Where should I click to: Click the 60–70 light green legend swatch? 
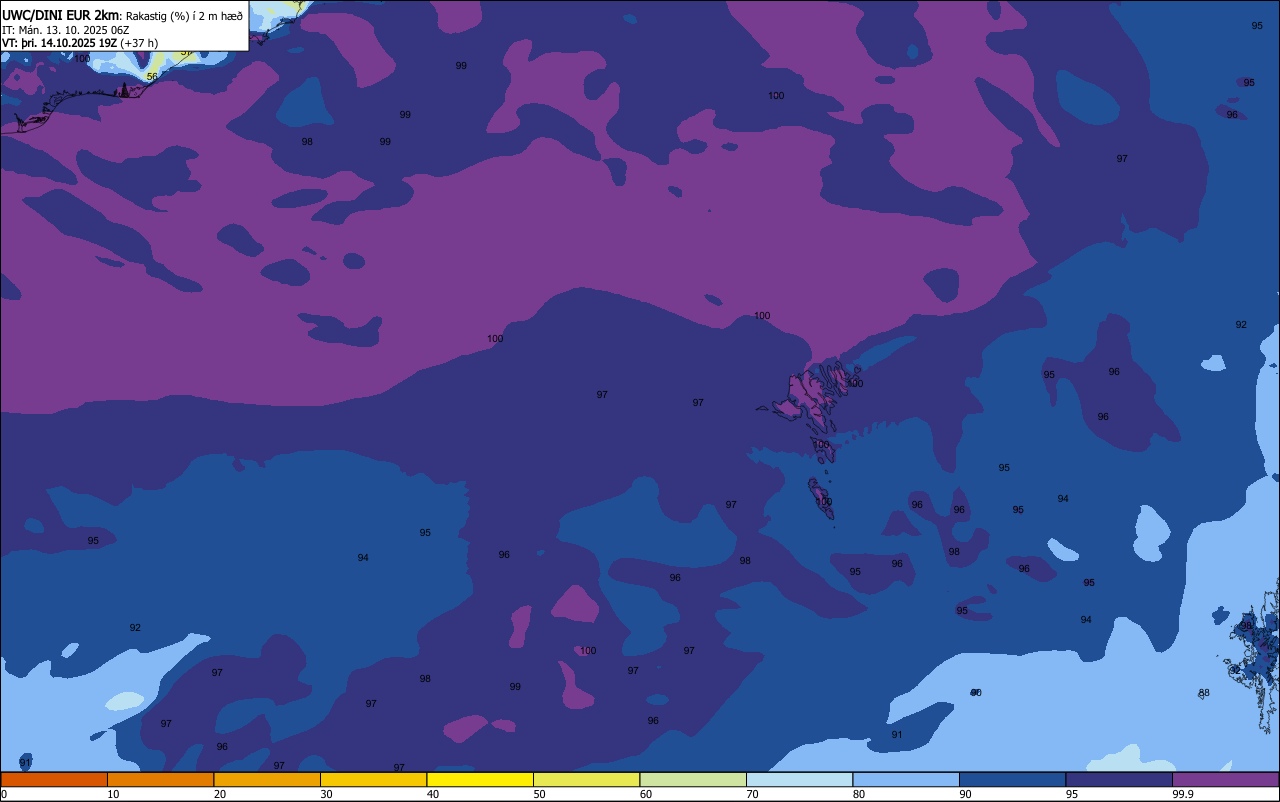click(693, 779)
